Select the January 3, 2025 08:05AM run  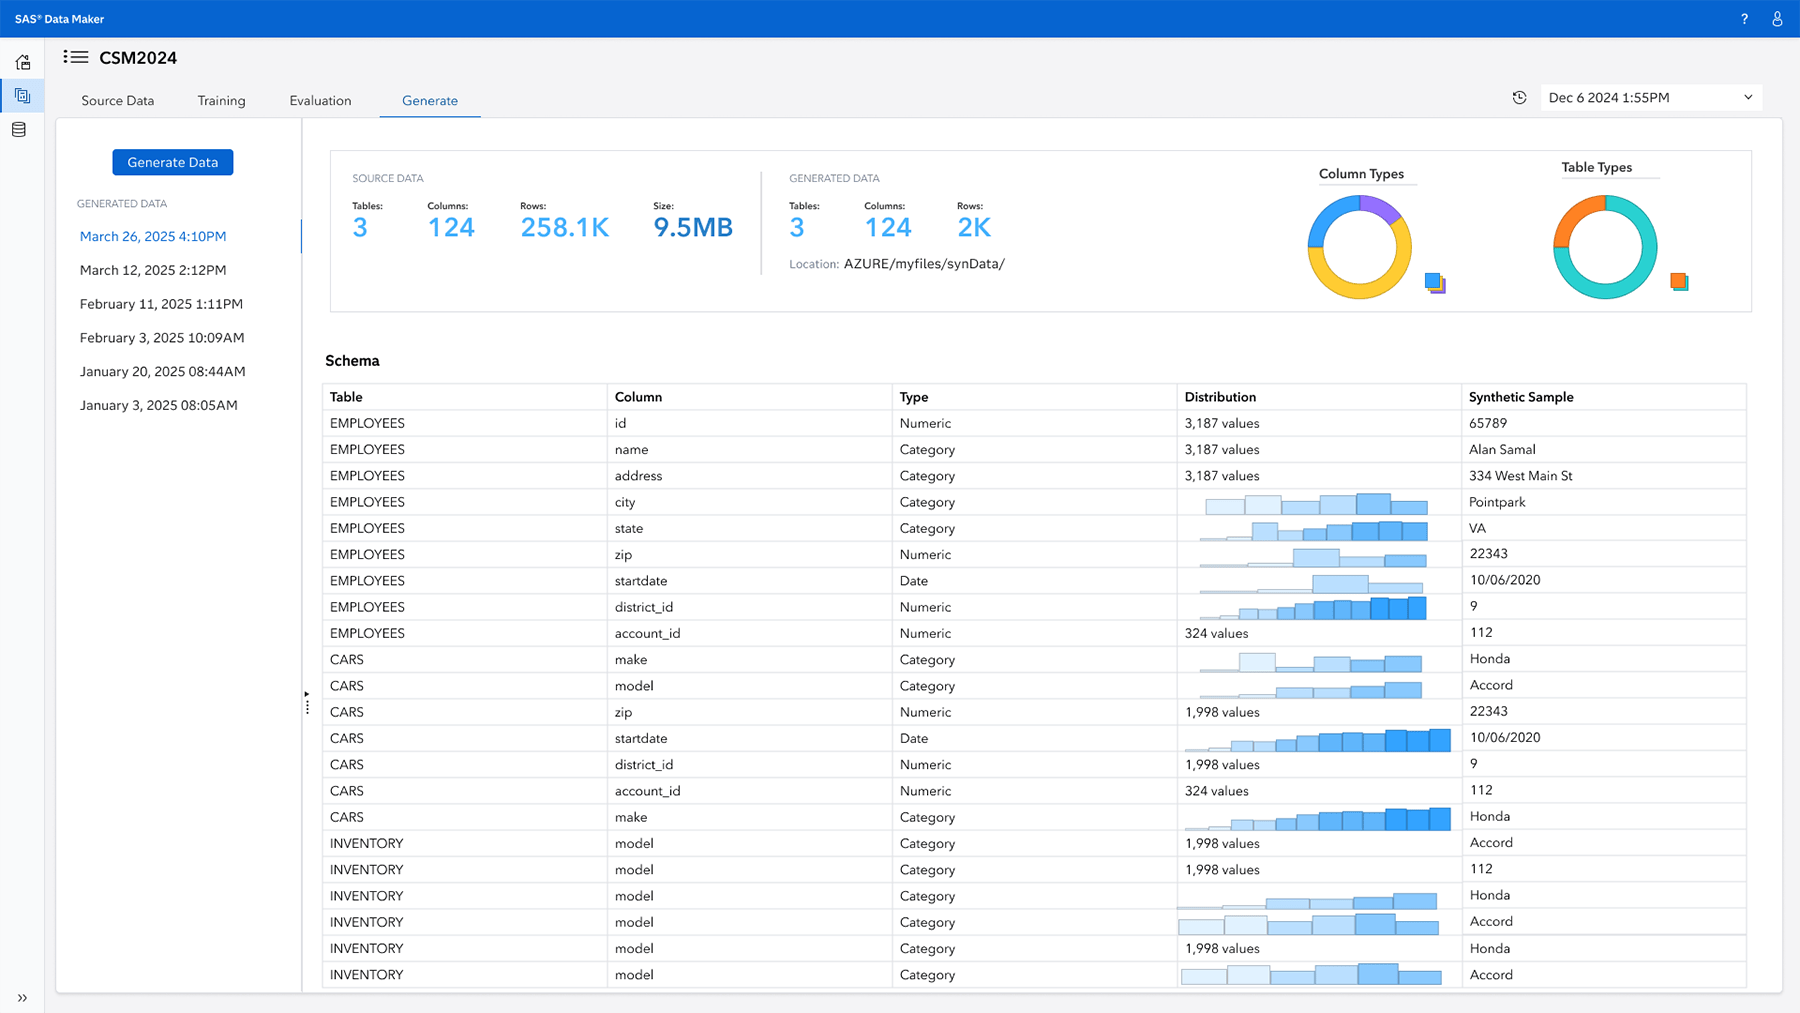pos(158,405)
